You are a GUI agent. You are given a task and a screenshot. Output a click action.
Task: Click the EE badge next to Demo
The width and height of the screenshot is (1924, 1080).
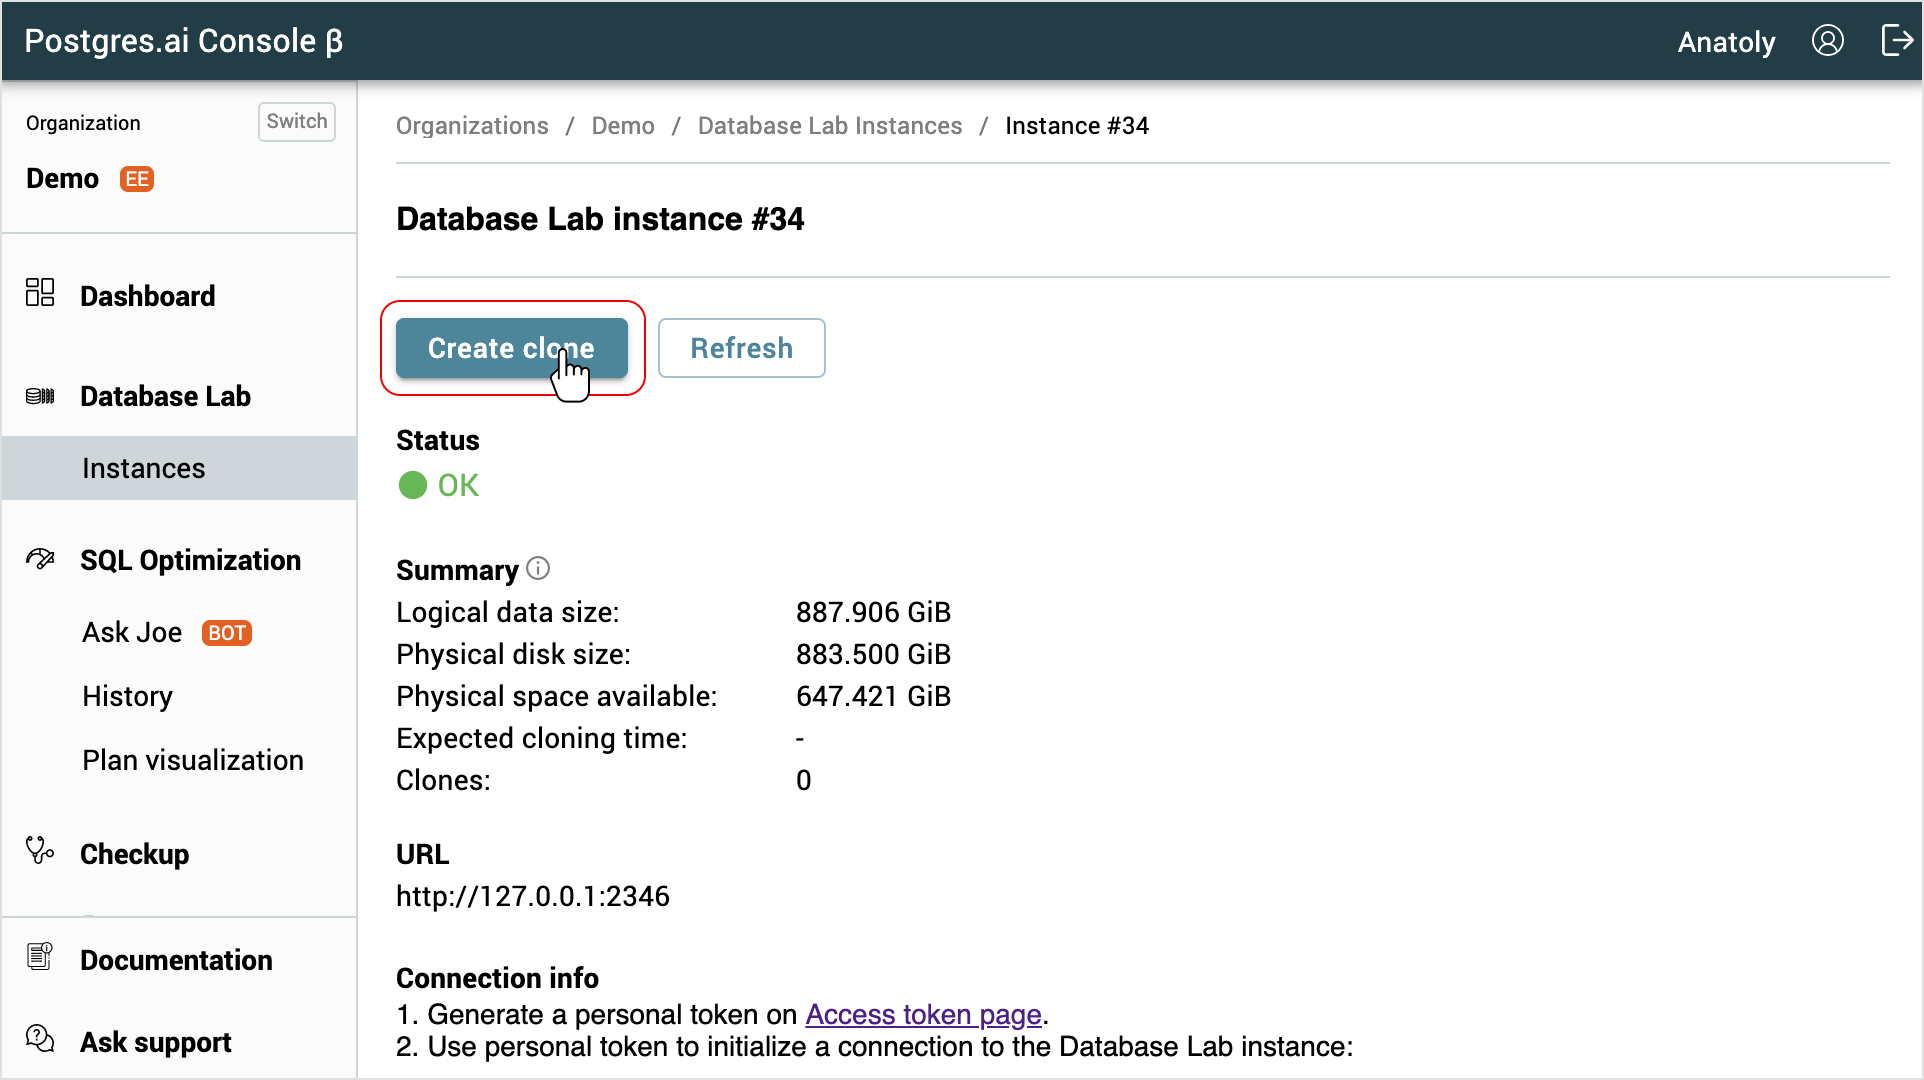point(137,179)
